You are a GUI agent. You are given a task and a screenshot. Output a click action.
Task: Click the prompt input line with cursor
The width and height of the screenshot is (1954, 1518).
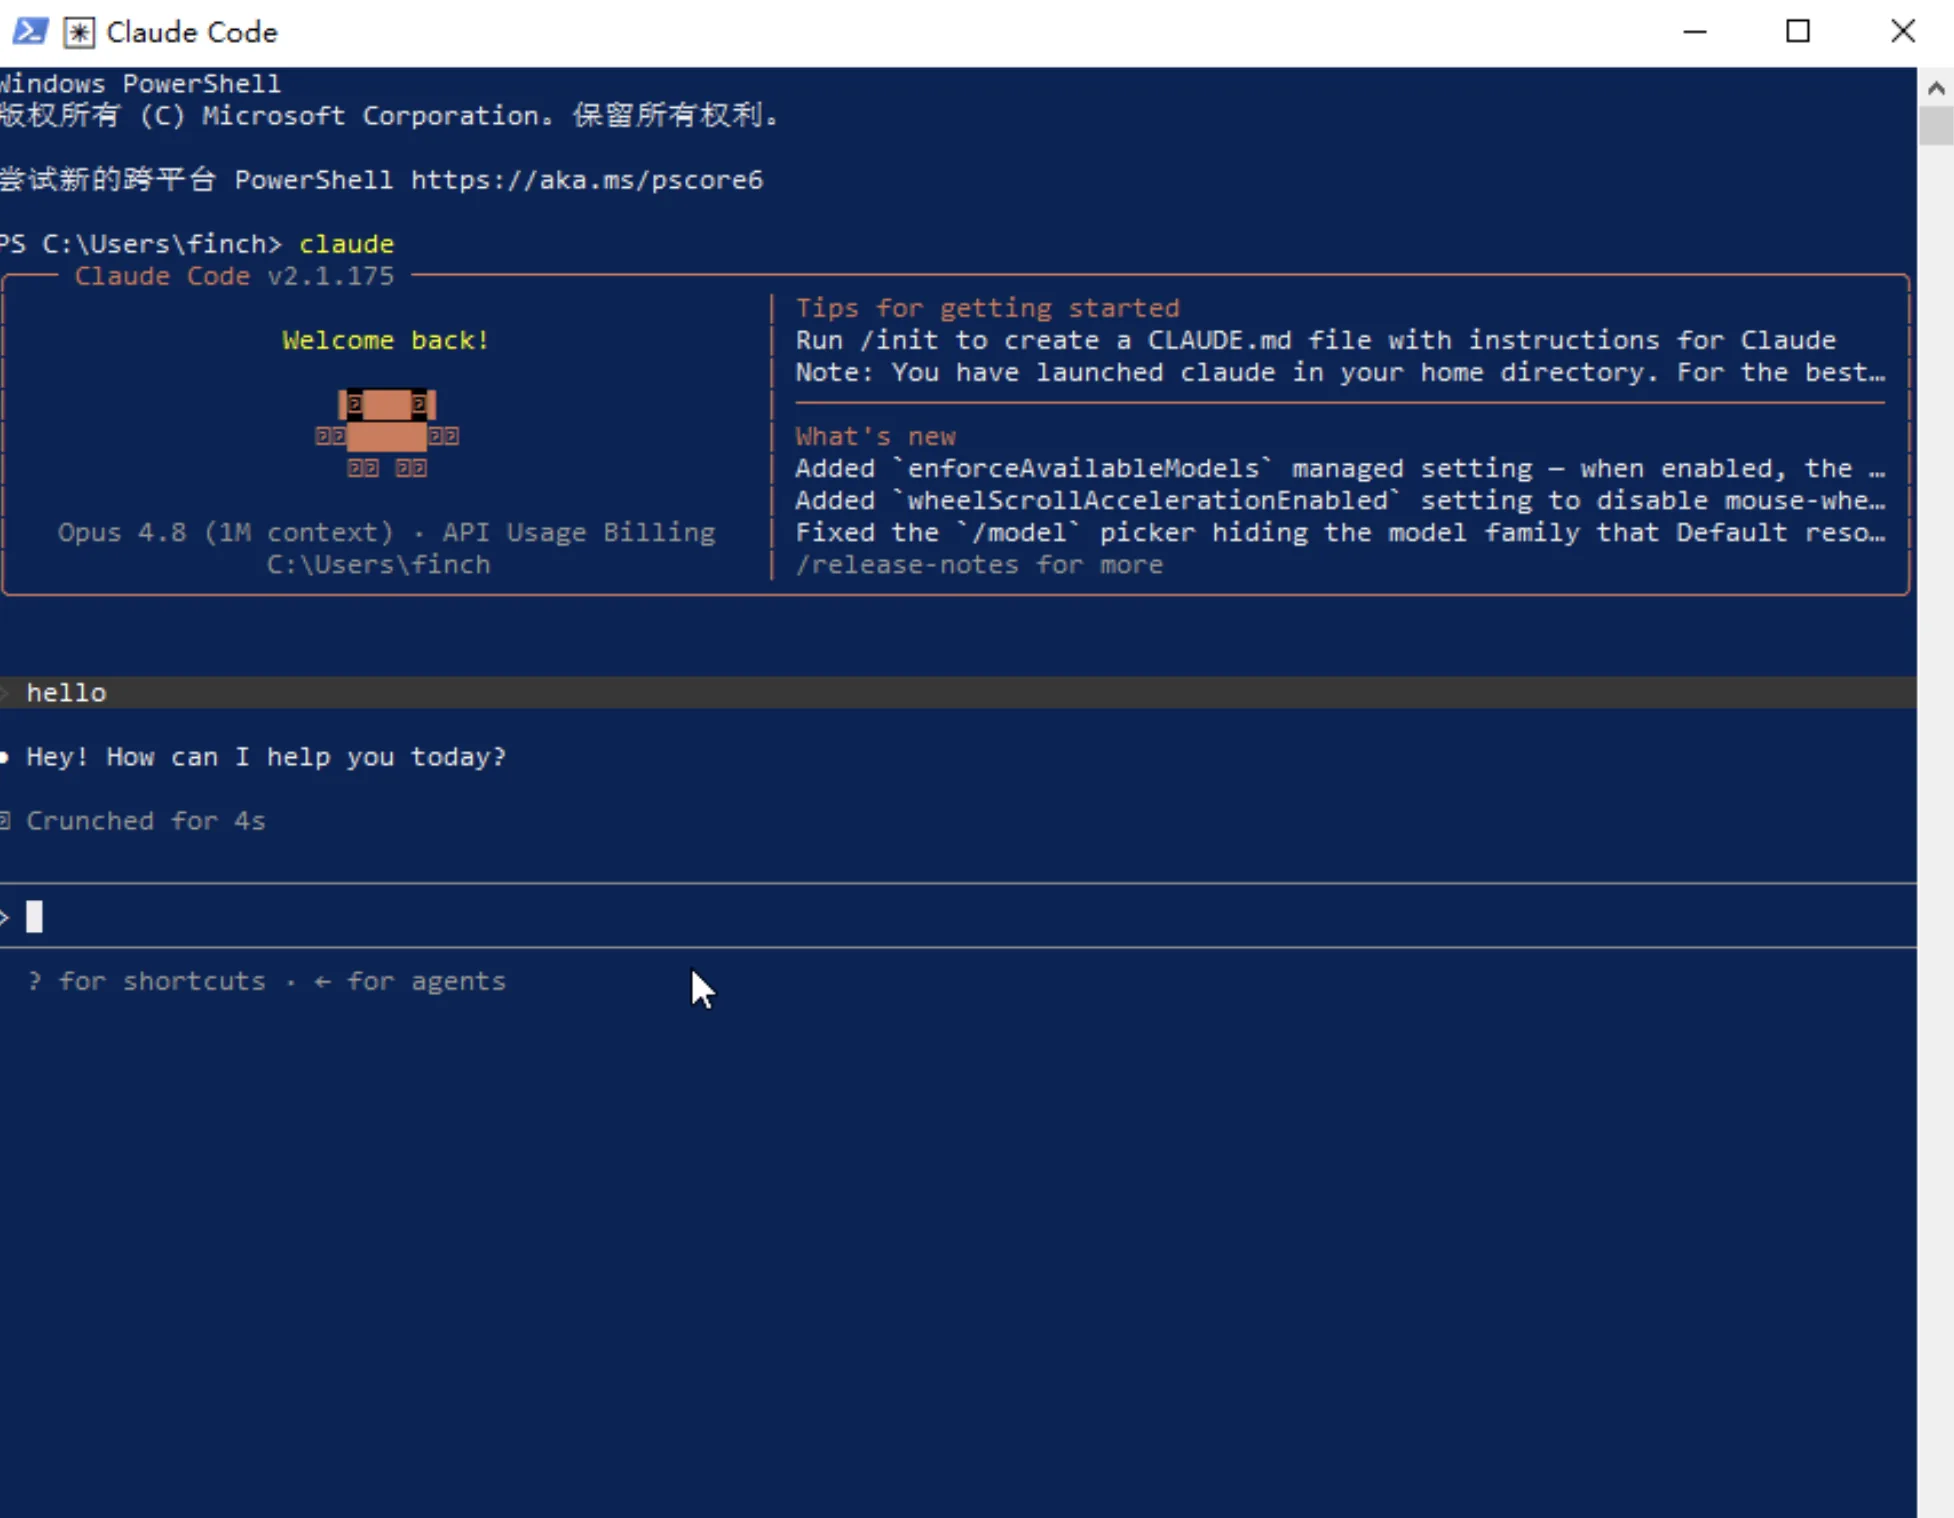pos(958,916)
